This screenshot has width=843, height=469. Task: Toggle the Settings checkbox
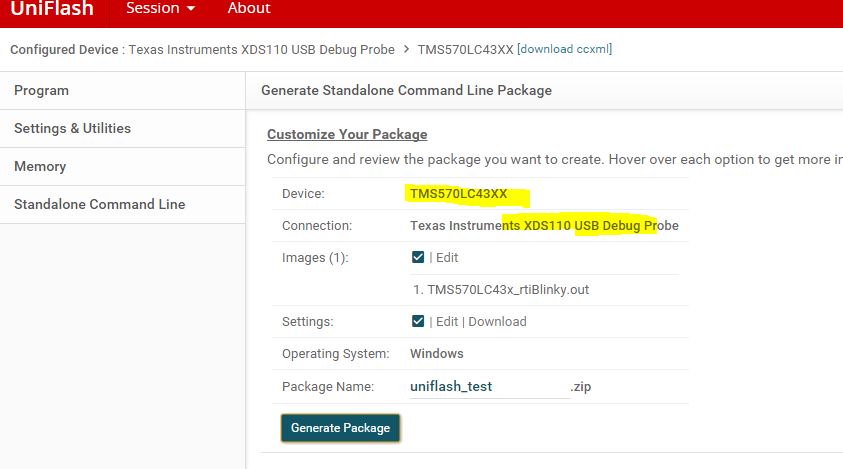418,321
